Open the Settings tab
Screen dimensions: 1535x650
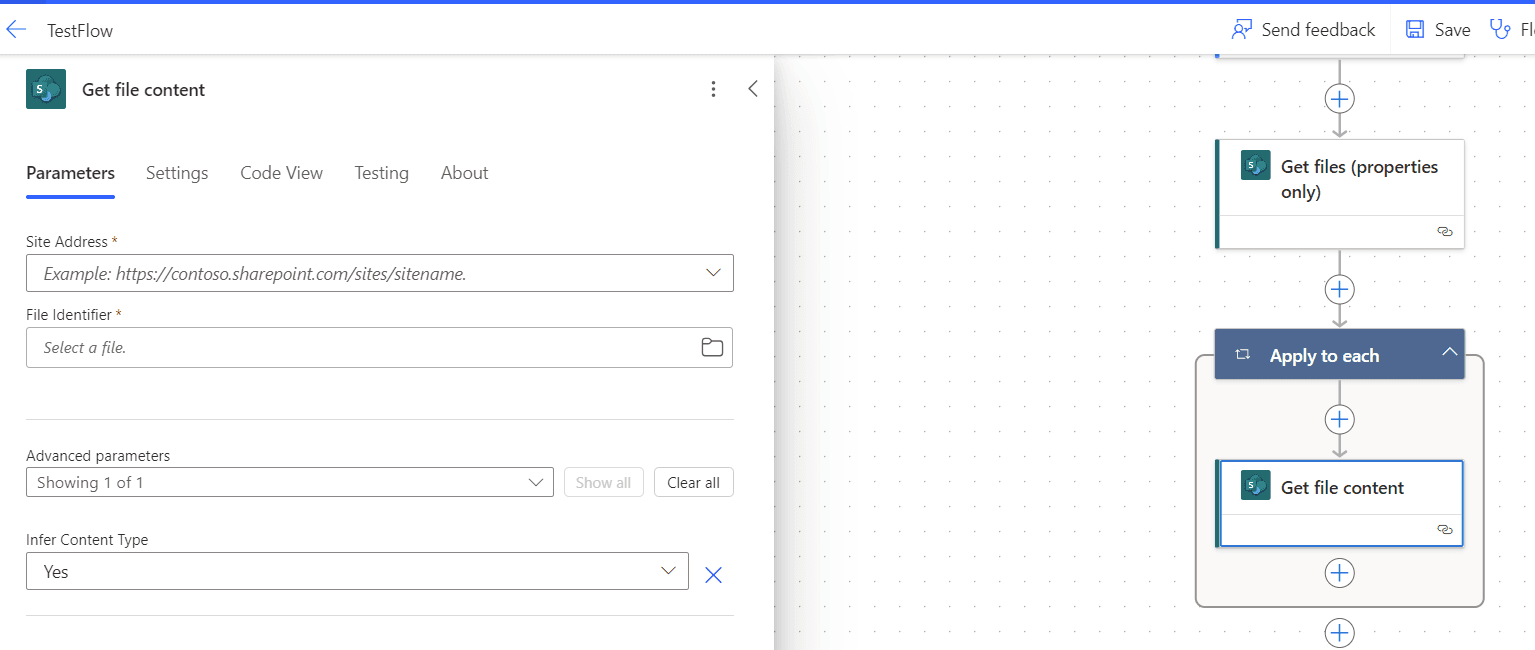pos(176,172)
